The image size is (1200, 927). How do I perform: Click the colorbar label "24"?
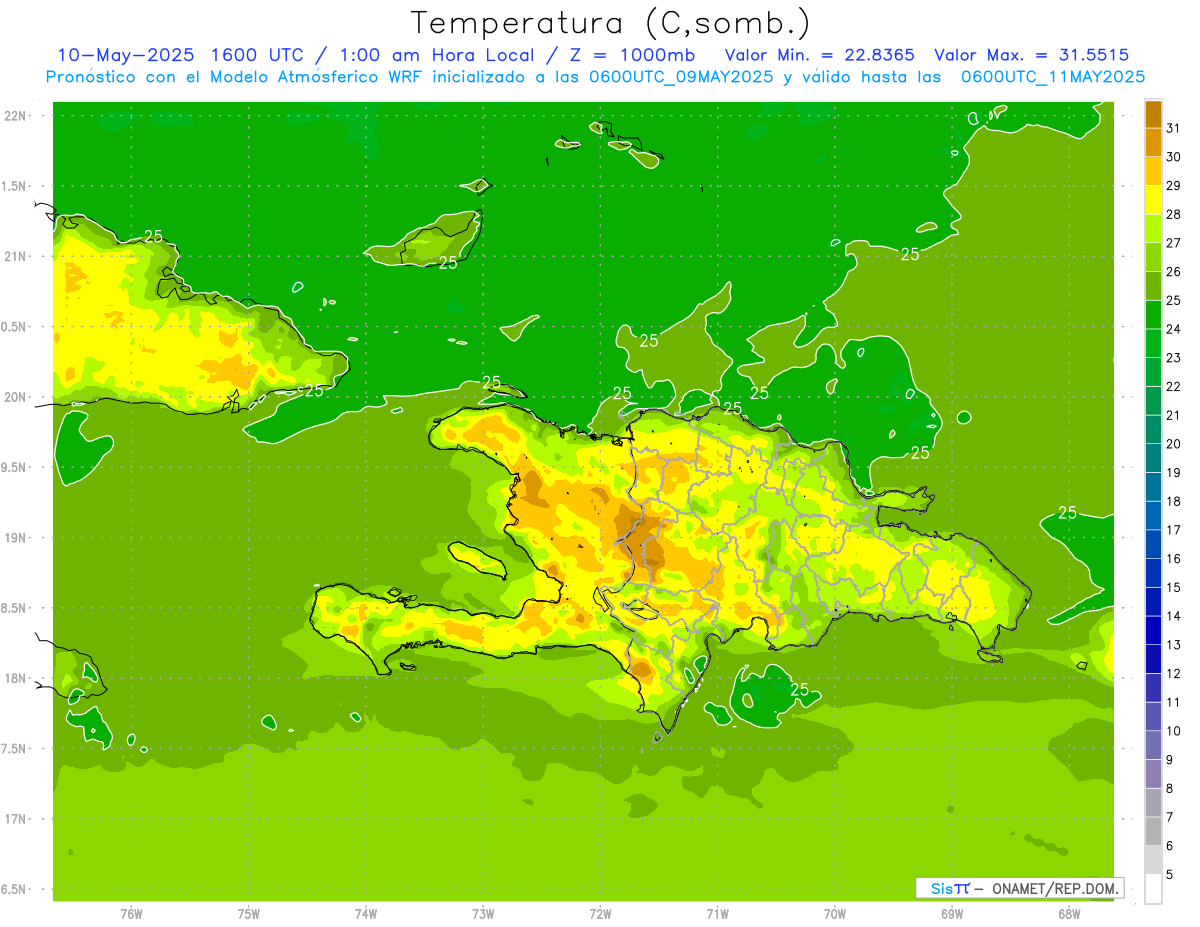pyautogui.click(x=1174, y=329)
